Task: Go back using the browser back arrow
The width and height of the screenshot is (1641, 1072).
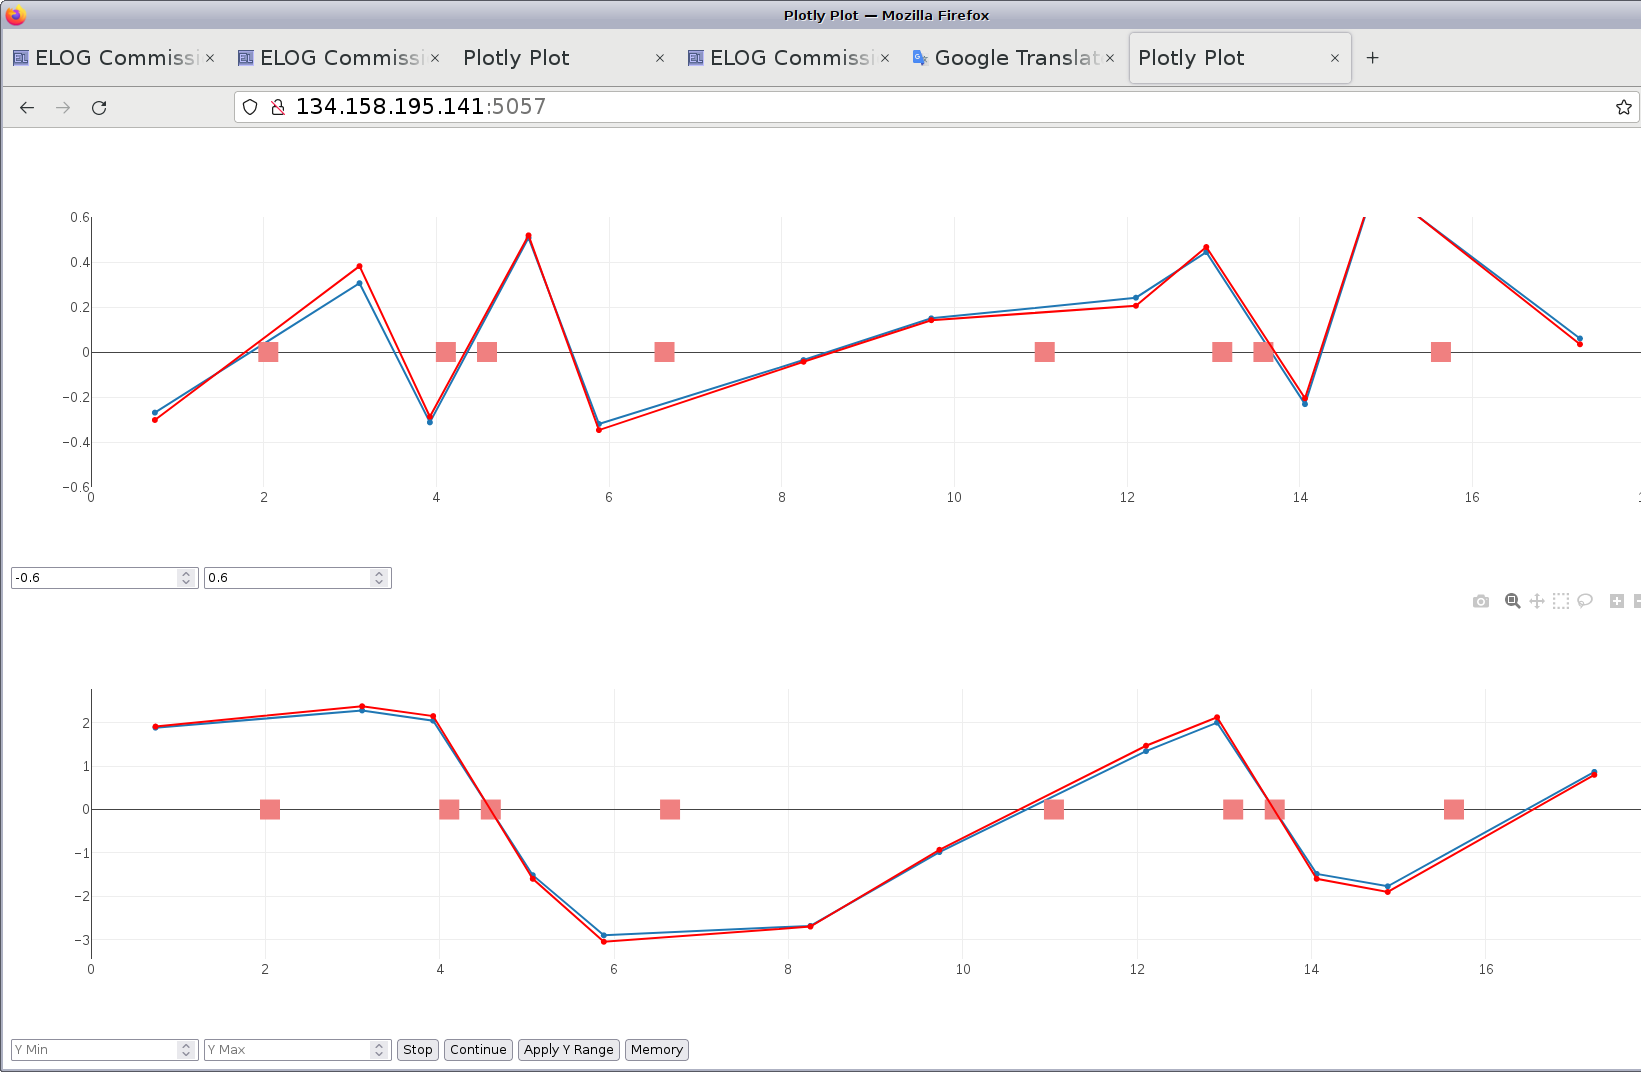Action: (27, 108)
